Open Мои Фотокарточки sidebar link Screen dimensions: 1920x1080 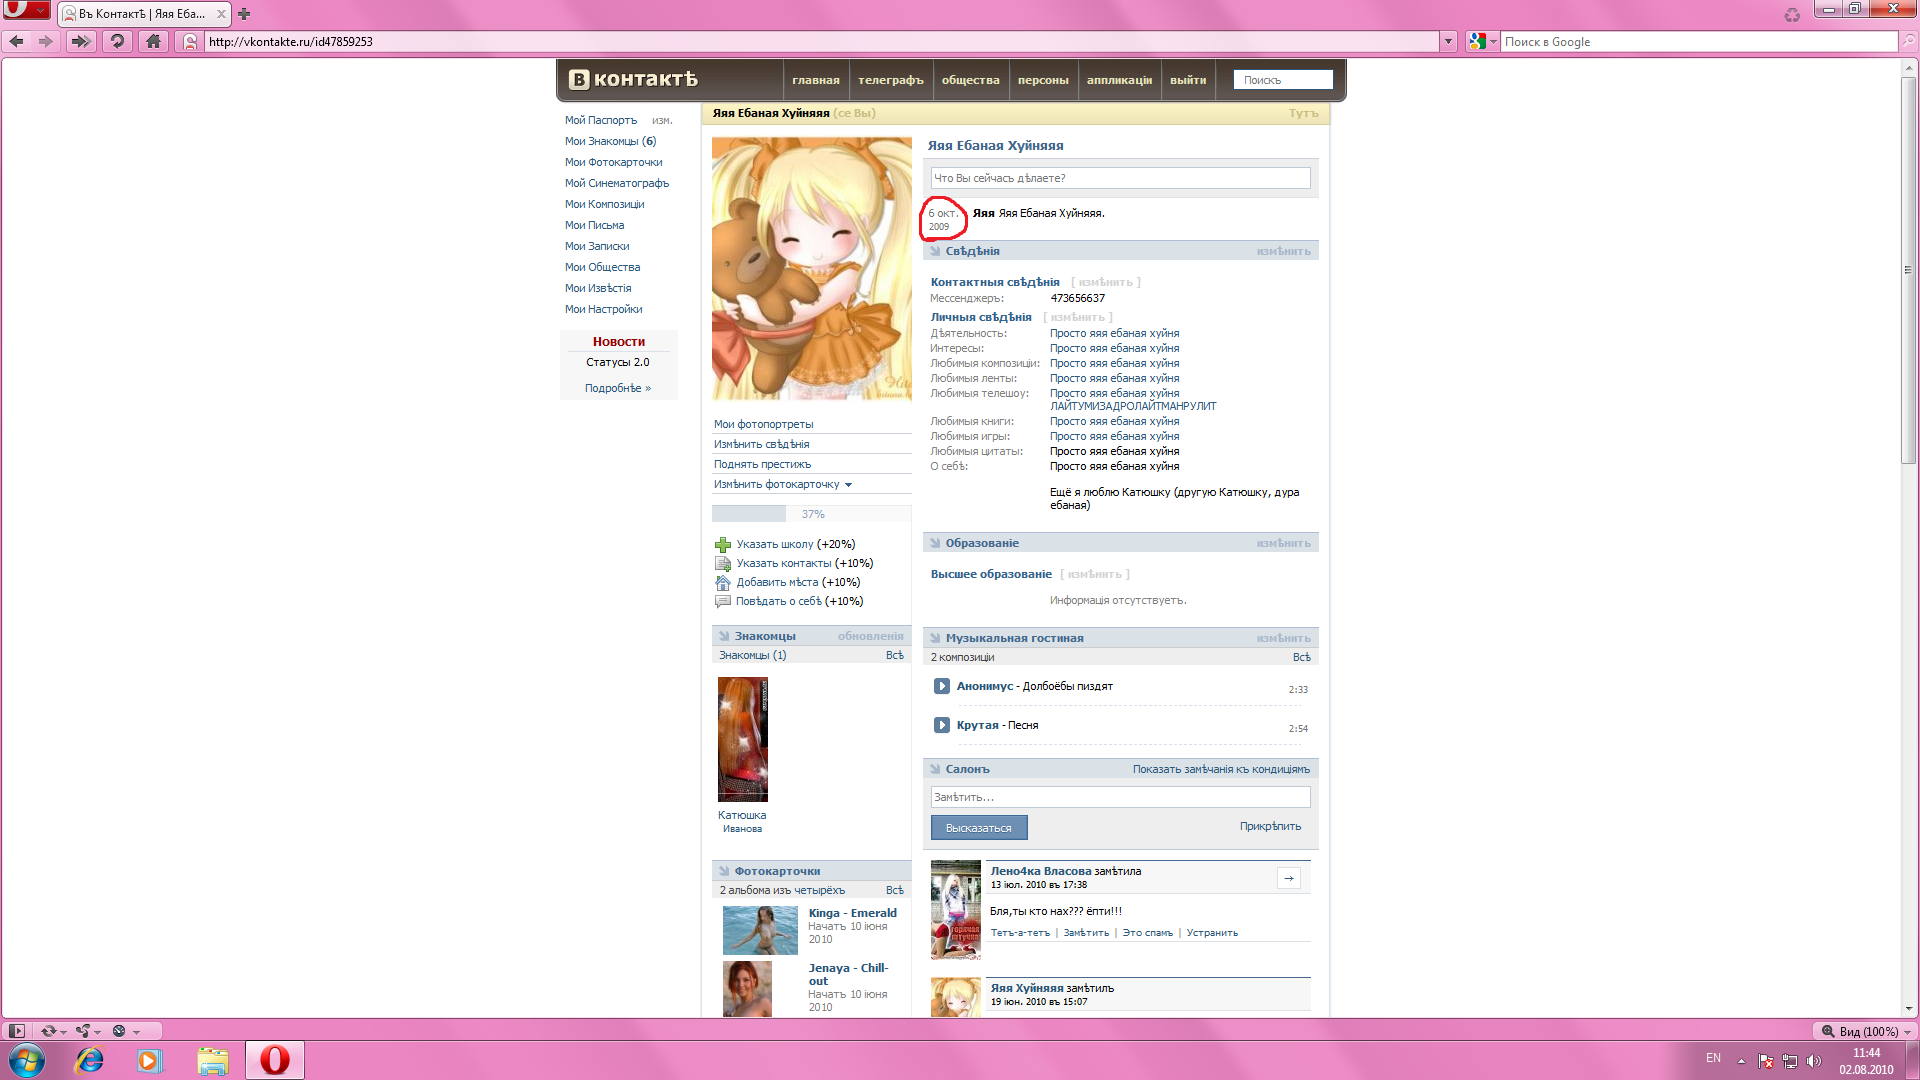pos(613,162)
